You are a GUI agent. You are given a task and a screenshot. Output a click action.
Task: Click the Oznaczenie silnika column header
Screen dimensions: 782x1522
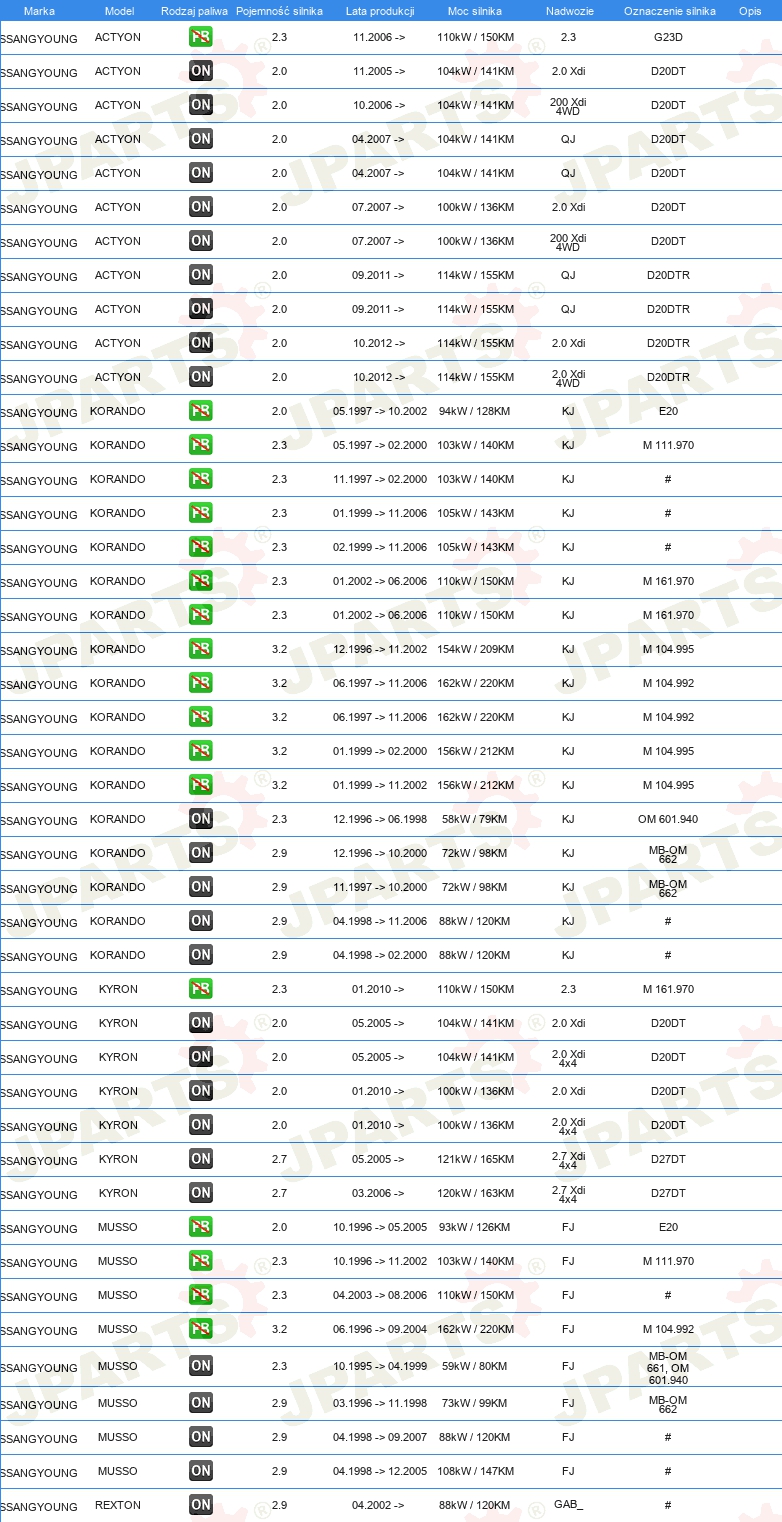[669, 11]
